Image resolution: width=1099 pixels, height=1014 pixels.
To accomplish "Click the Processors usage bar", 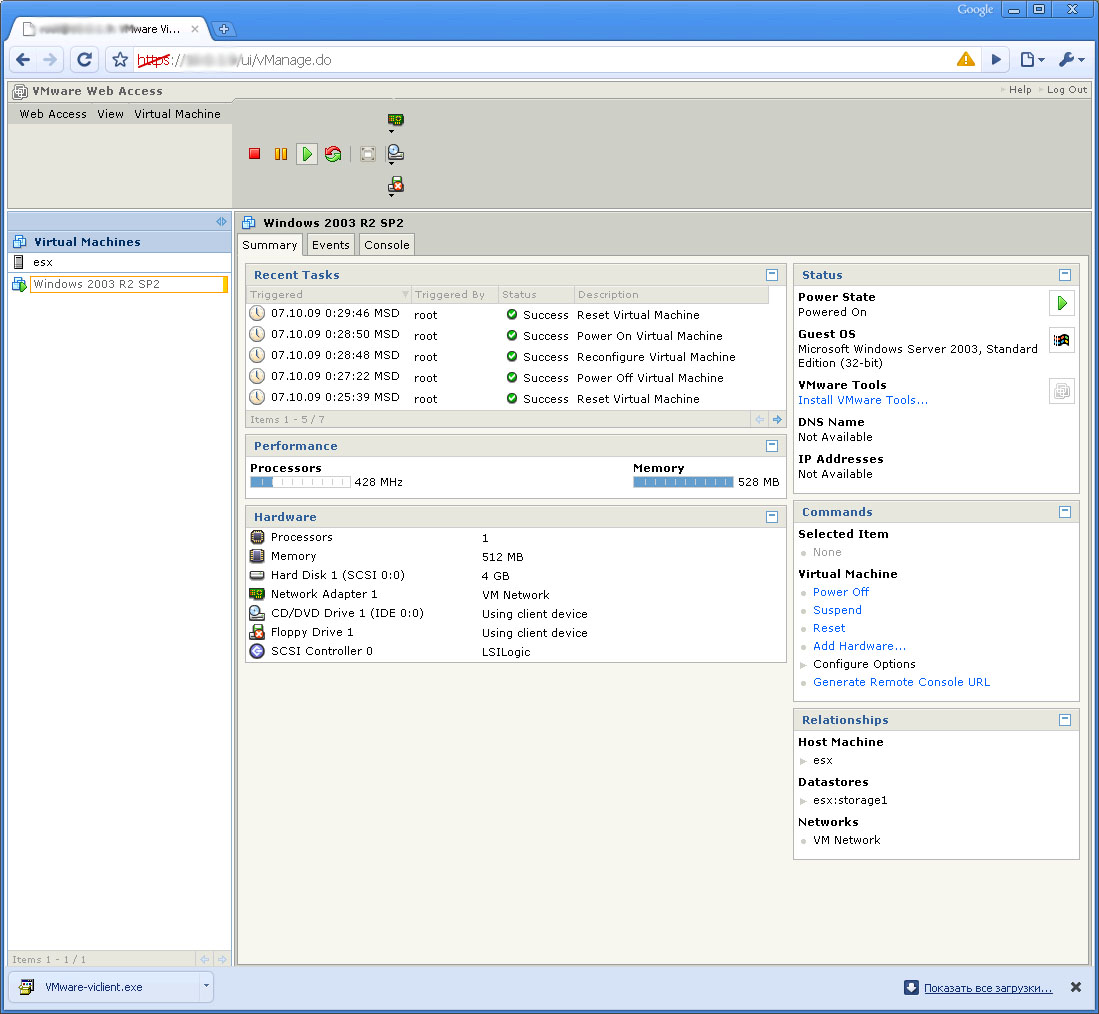I will [300, 482].
